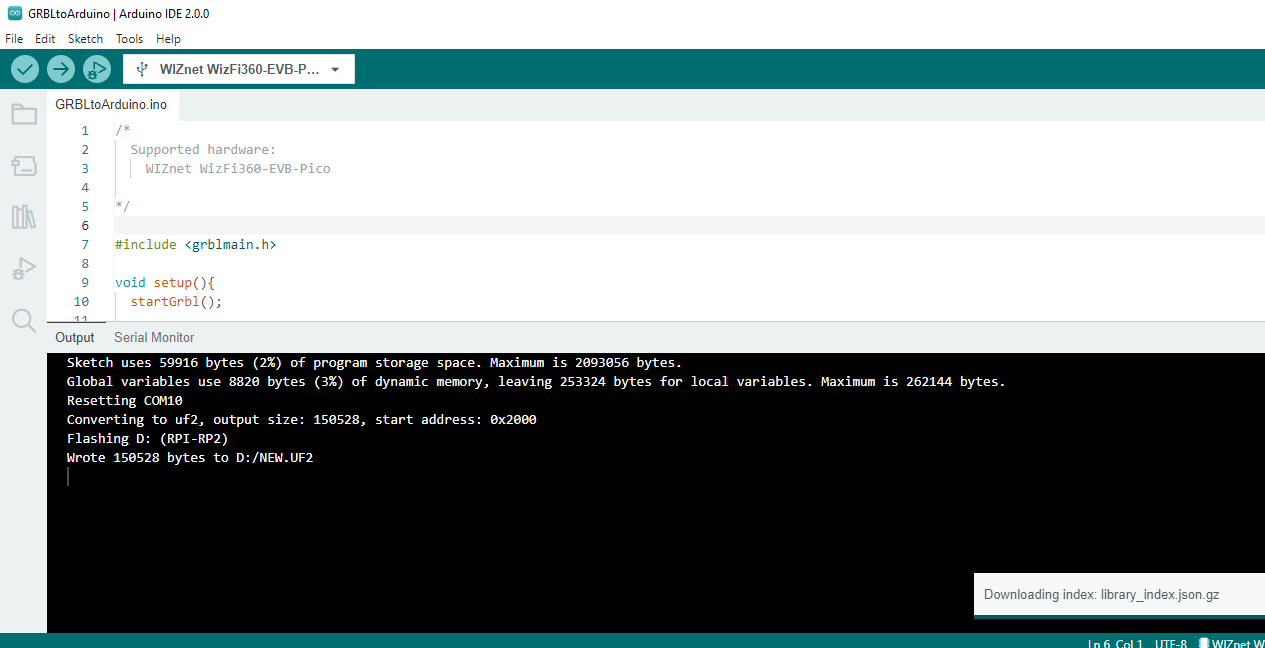This screenshot has width=1265, height=648.
Task: Open the Sketchbook folder icon in sidebar
Action: [24, 114]
